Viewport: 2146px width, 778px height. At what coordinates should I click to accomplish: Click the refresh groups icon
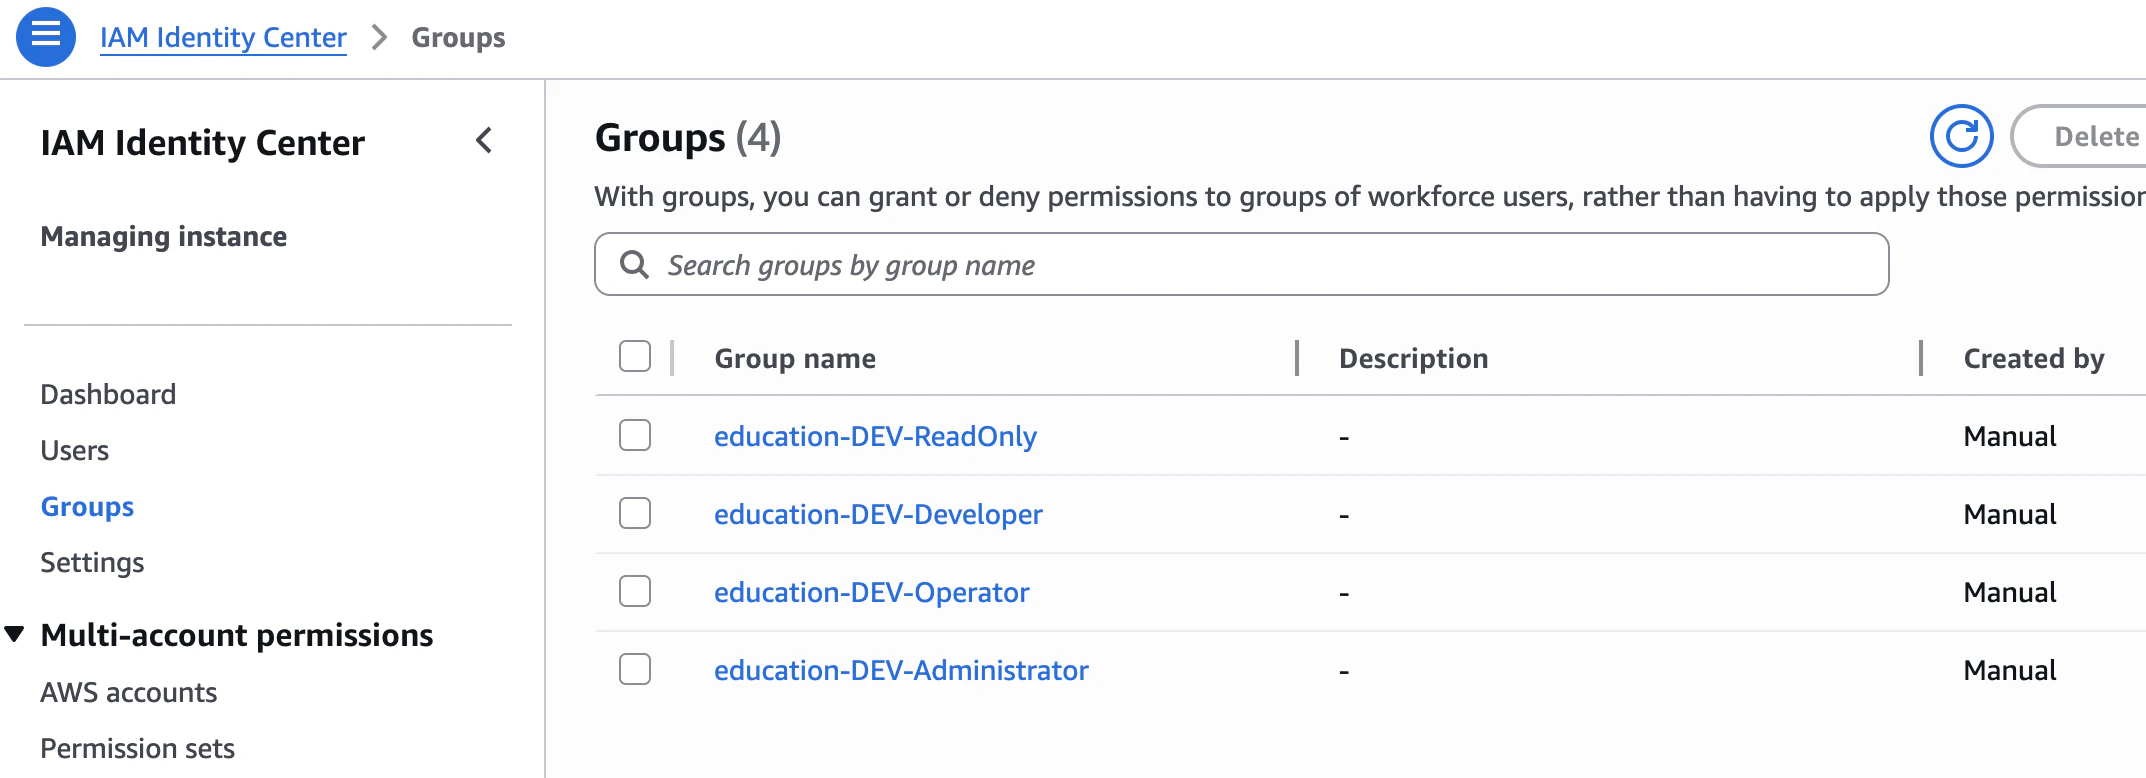pos(1961,136)
